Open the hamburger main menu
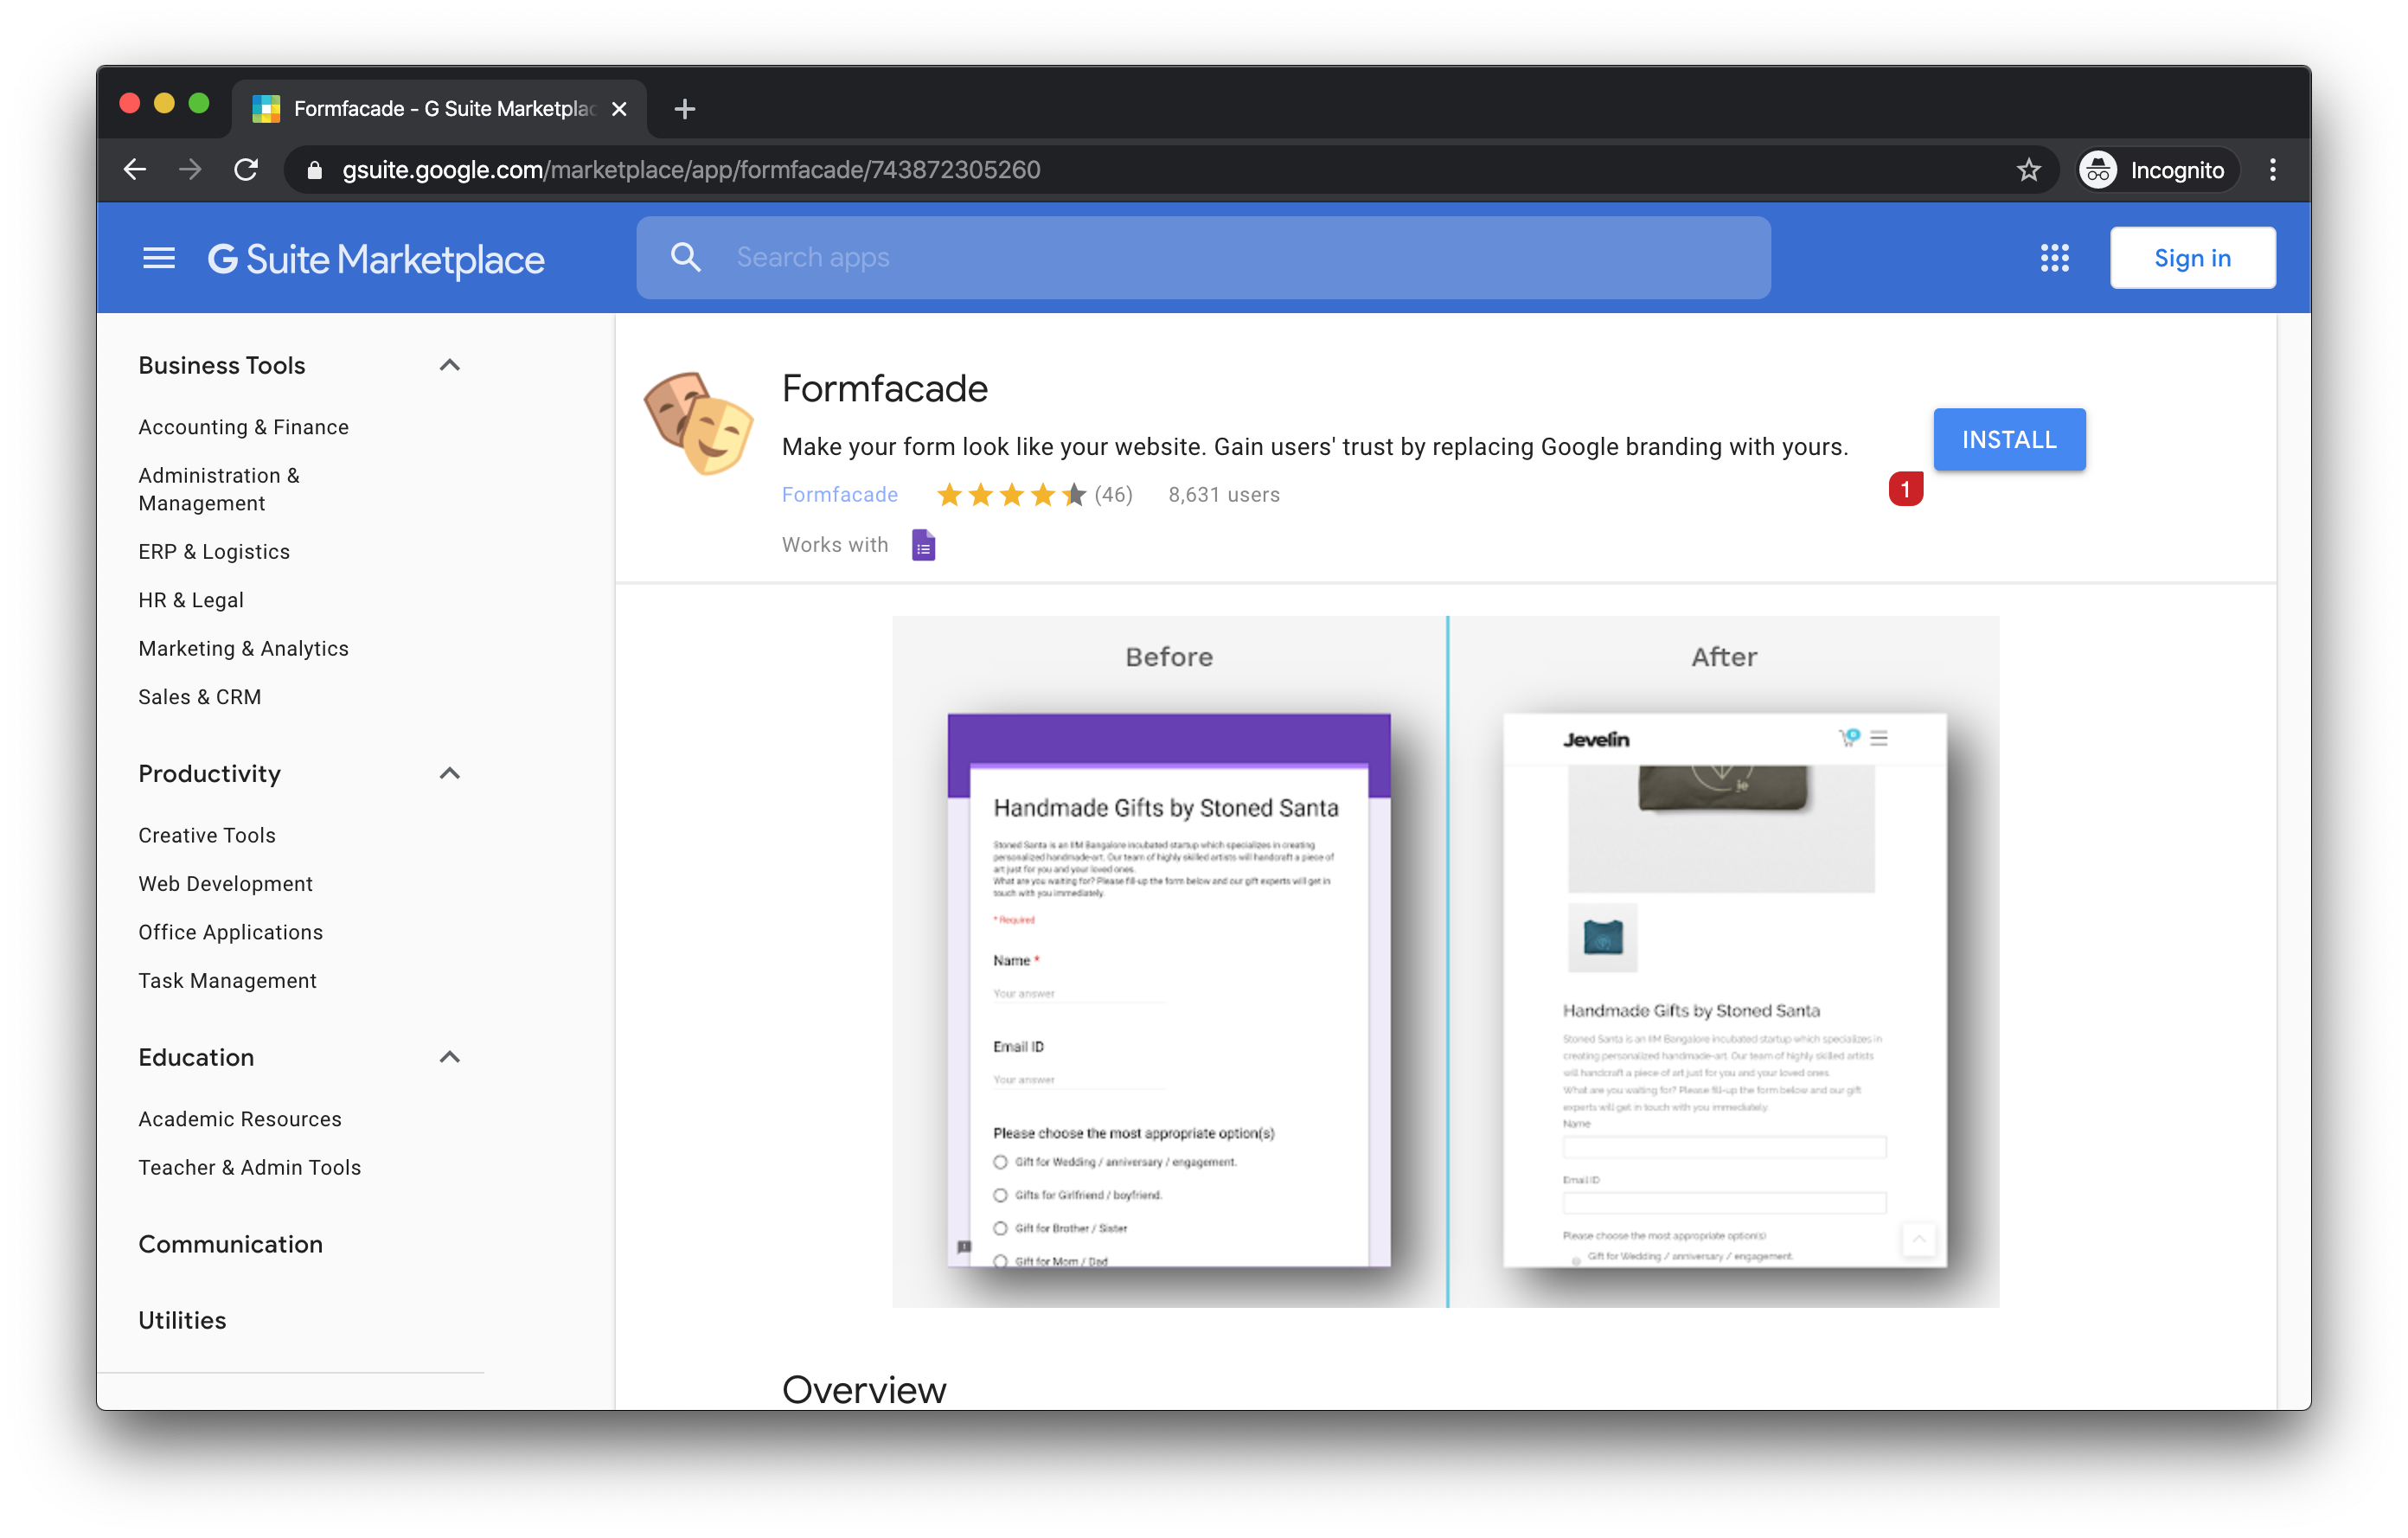The height and width of the screenshot is (1538, 2408). [158, 259]
